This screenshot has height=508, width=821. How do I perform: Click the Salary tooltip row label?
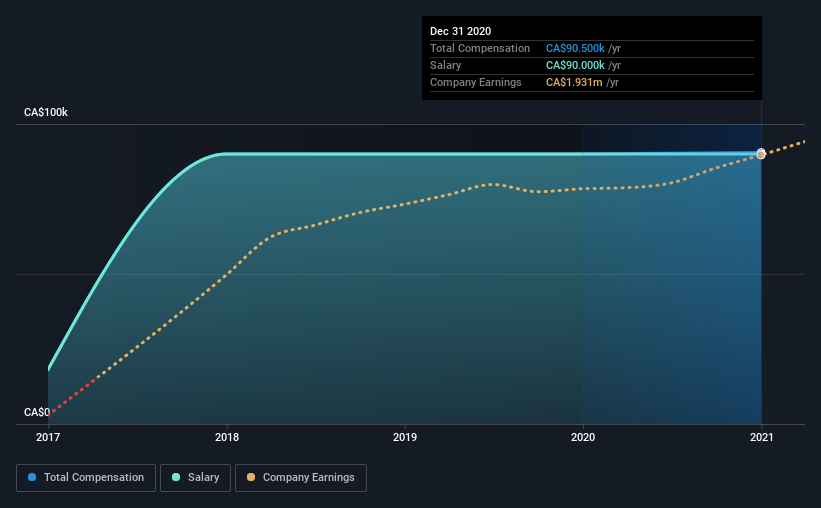(446, 65)
